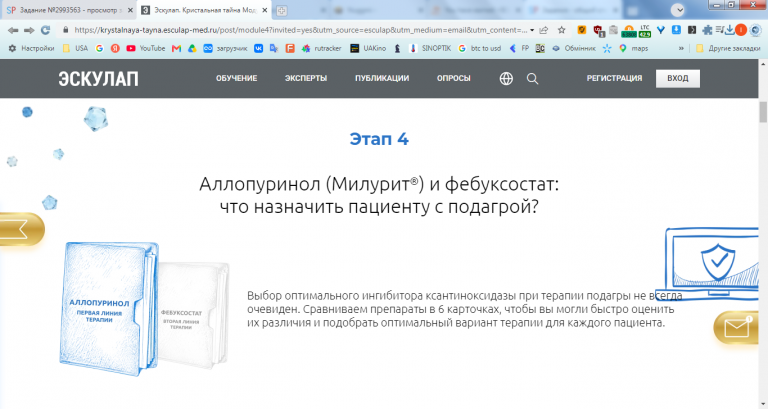Image resolution: width=768 pixels, height=409 pixels.
Task: Close the Эскулап Кристальная тайна tab
Action: click(x=264, y=10)
